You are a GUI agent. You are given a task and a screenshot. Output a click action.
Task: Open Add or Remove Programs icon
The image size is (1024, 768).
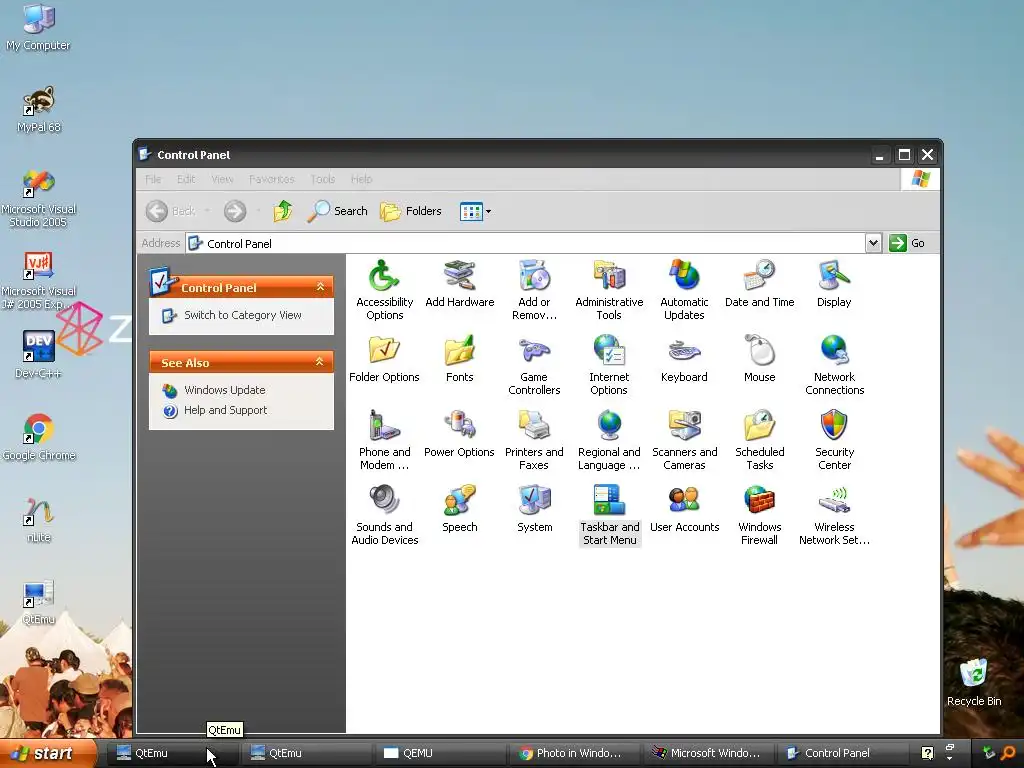534,289
